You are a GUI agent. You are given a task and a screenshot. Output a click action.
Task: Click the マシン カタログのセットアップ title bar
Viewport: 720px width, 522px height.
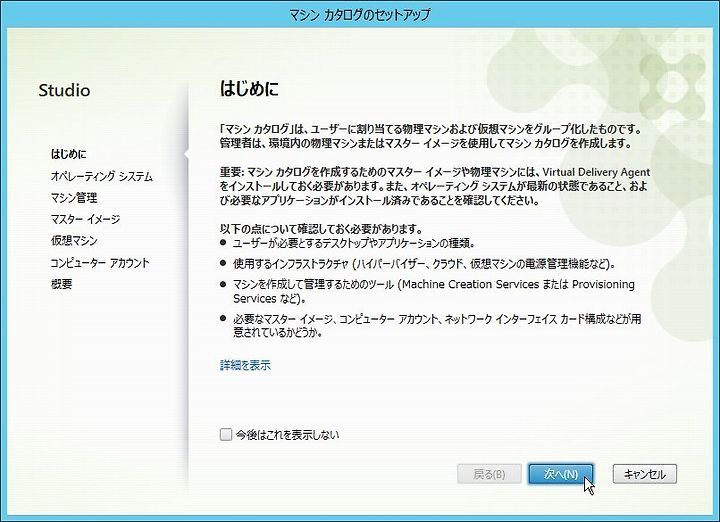(360, 15)
